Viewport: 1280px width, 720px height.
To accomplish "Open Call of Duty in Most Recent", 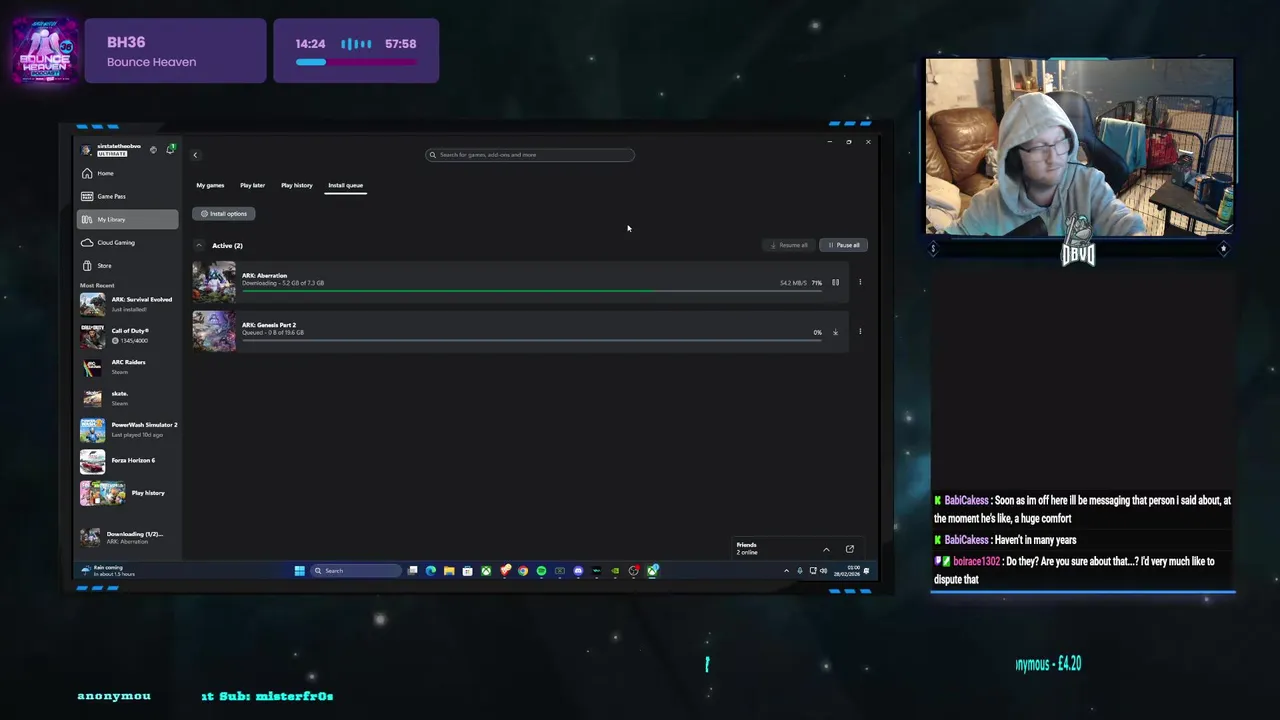I will (128, 335).
